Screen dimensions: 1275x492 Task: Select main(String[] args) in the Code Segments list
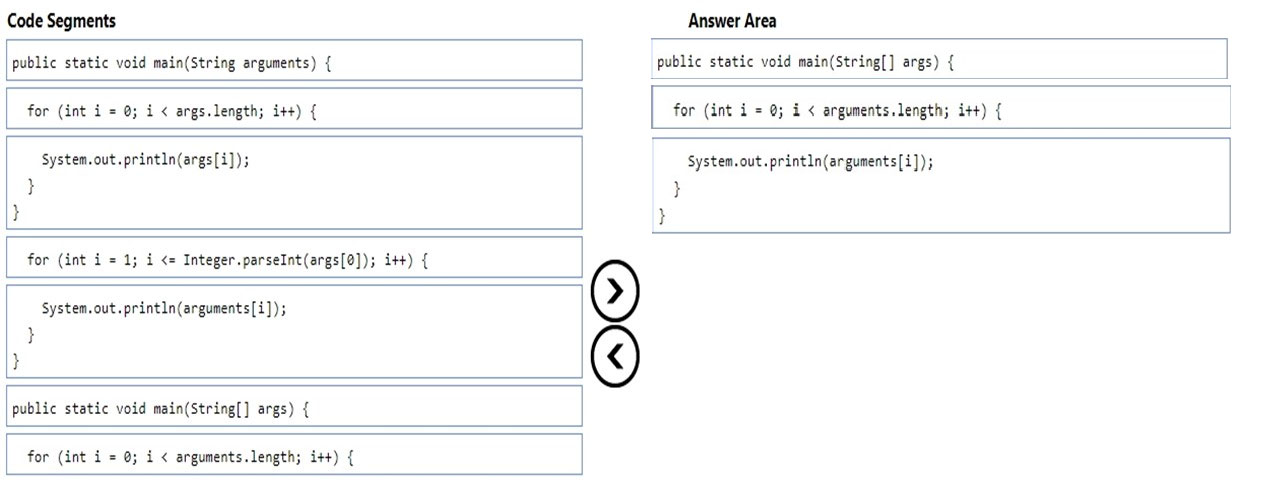pos(294,407)
